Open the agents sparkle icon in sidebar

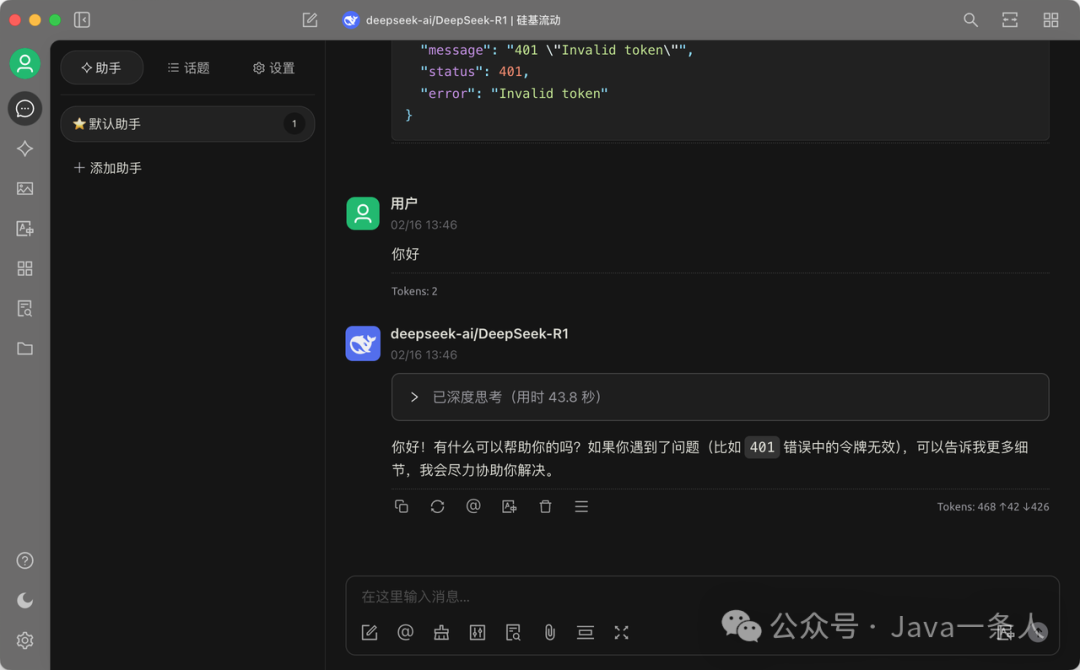25,149
